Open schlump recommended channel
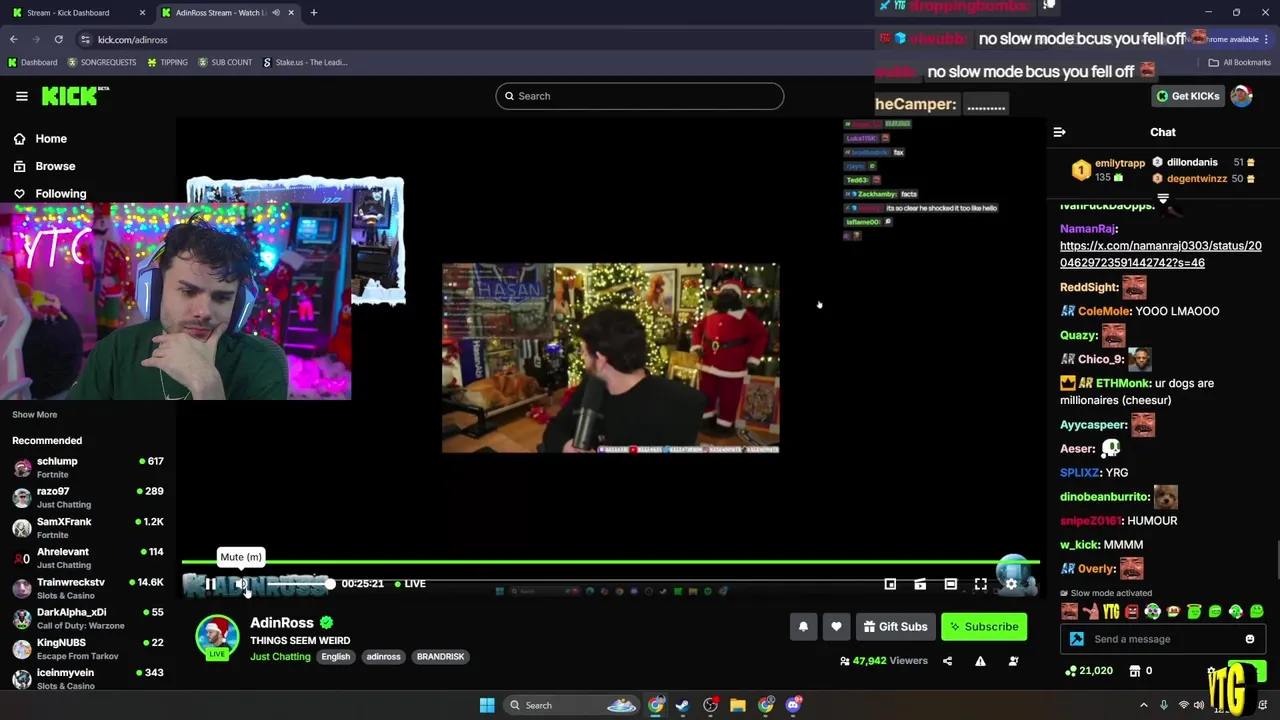1280x720 pixels. point(88,467)
